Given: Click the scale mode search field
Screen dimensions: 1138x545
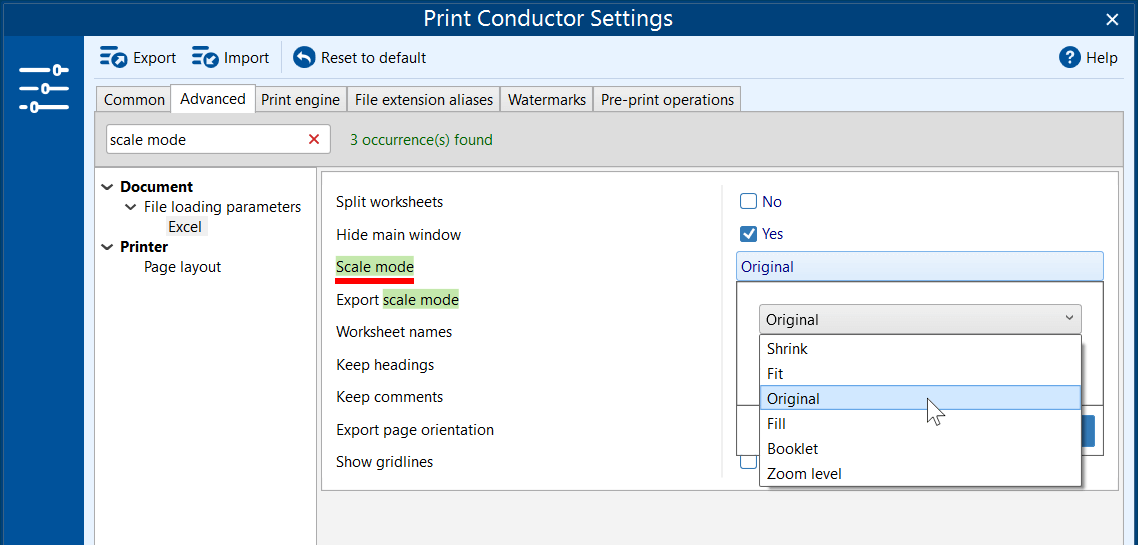Looking at the screenshot, I should tap(203, 140).
